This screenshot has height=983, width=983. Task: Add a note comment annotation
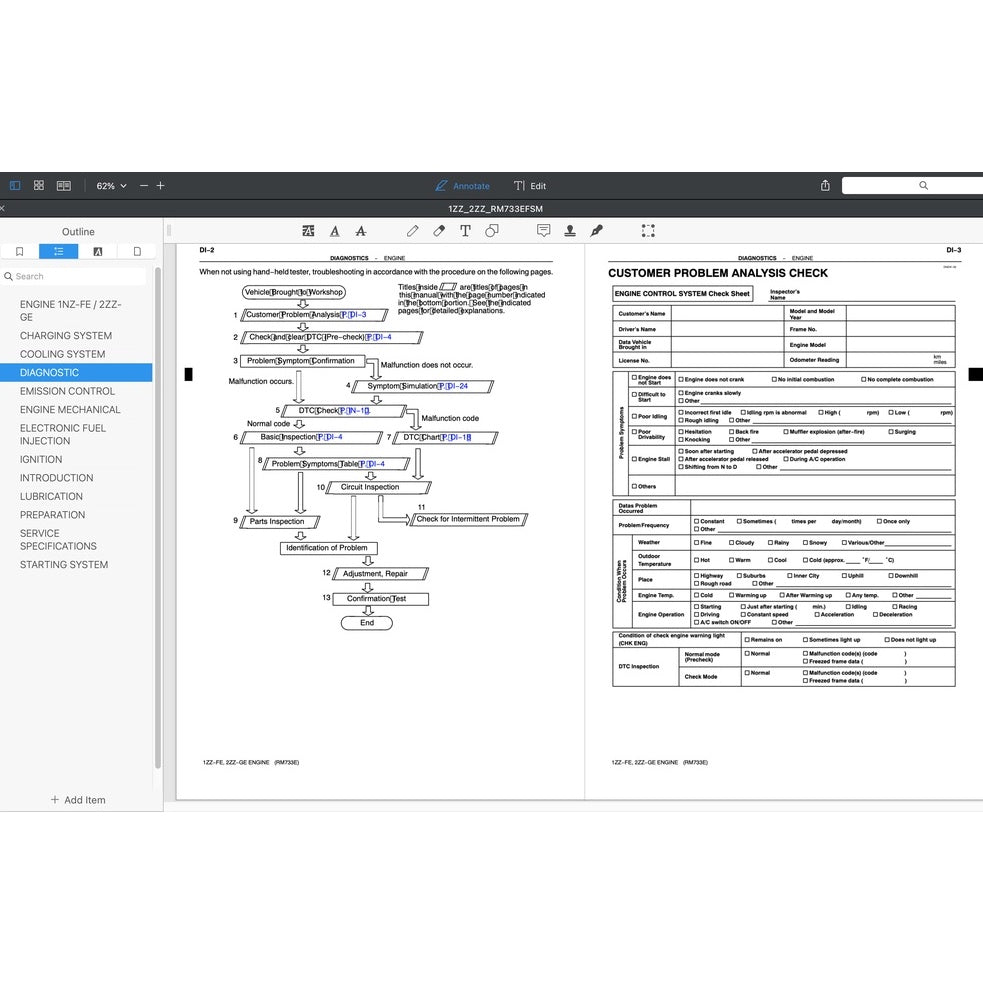[x=543, y=231]
